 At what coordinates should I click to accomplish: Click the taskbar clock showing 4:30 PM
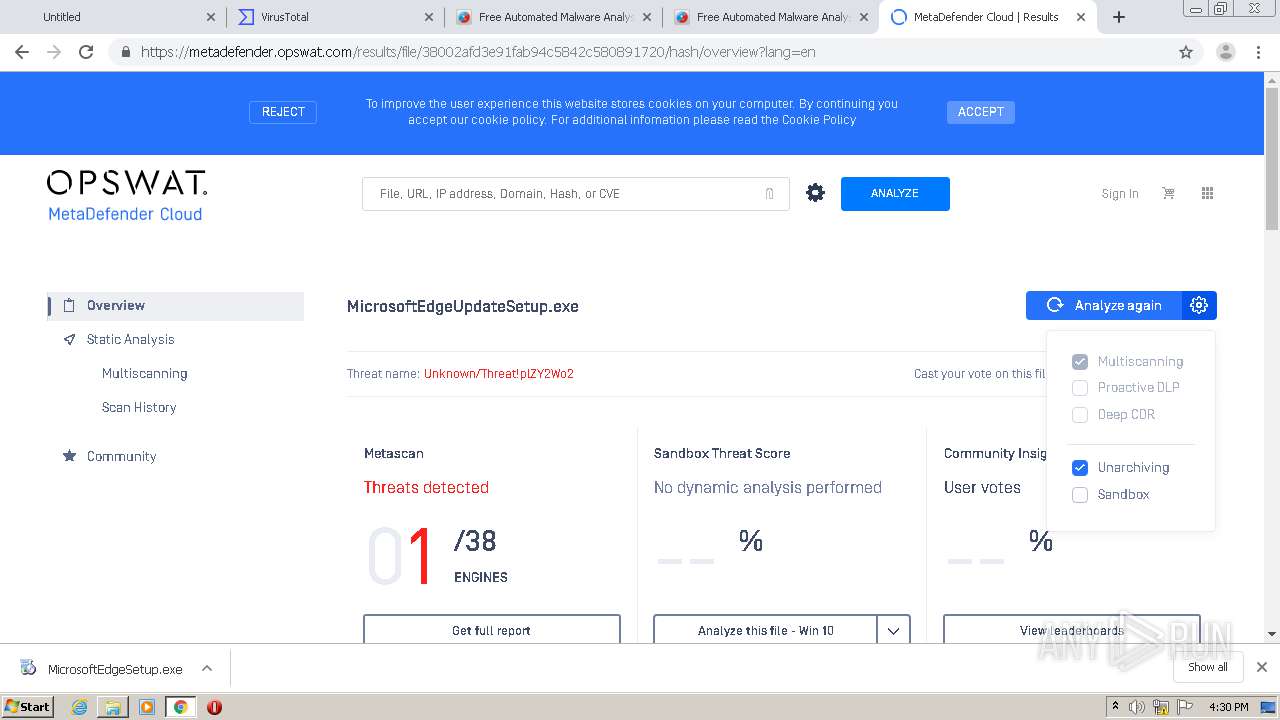1229,707
